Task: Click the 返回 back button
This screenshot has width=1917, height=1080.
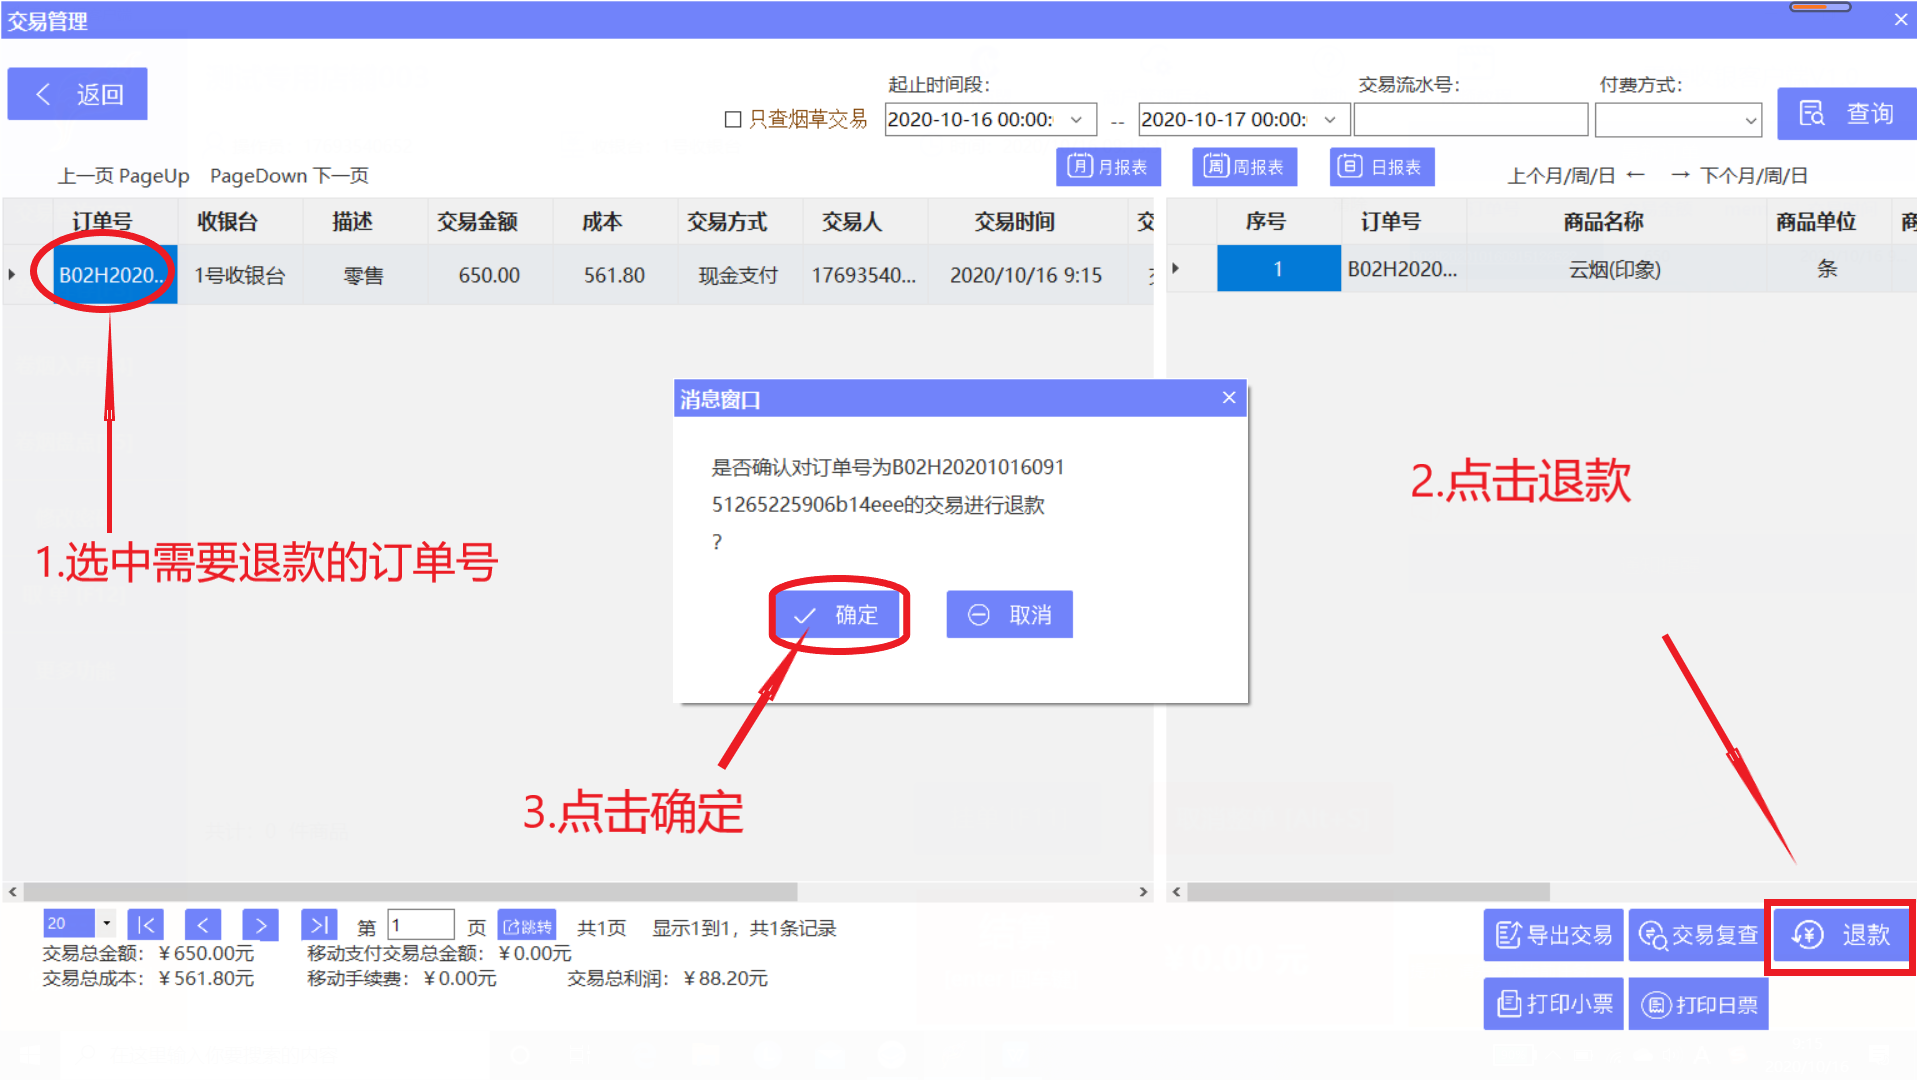Action: coord(77,93)
